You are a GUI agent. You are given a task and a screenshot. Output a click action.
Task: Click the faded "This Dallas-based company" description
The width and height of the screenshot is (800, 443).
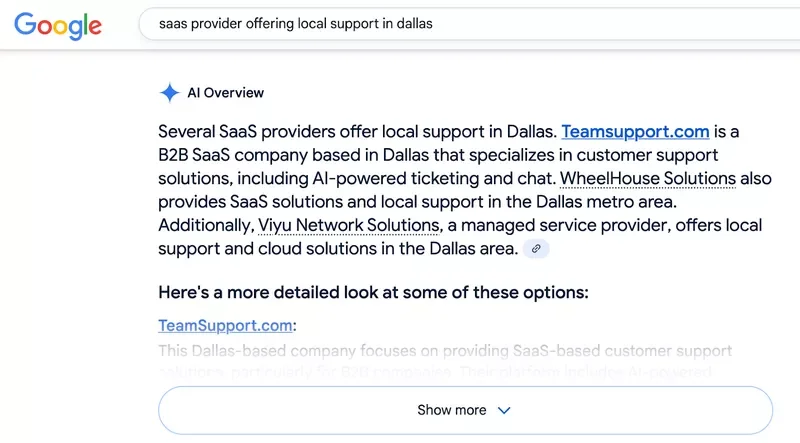(x=445, y=351)
